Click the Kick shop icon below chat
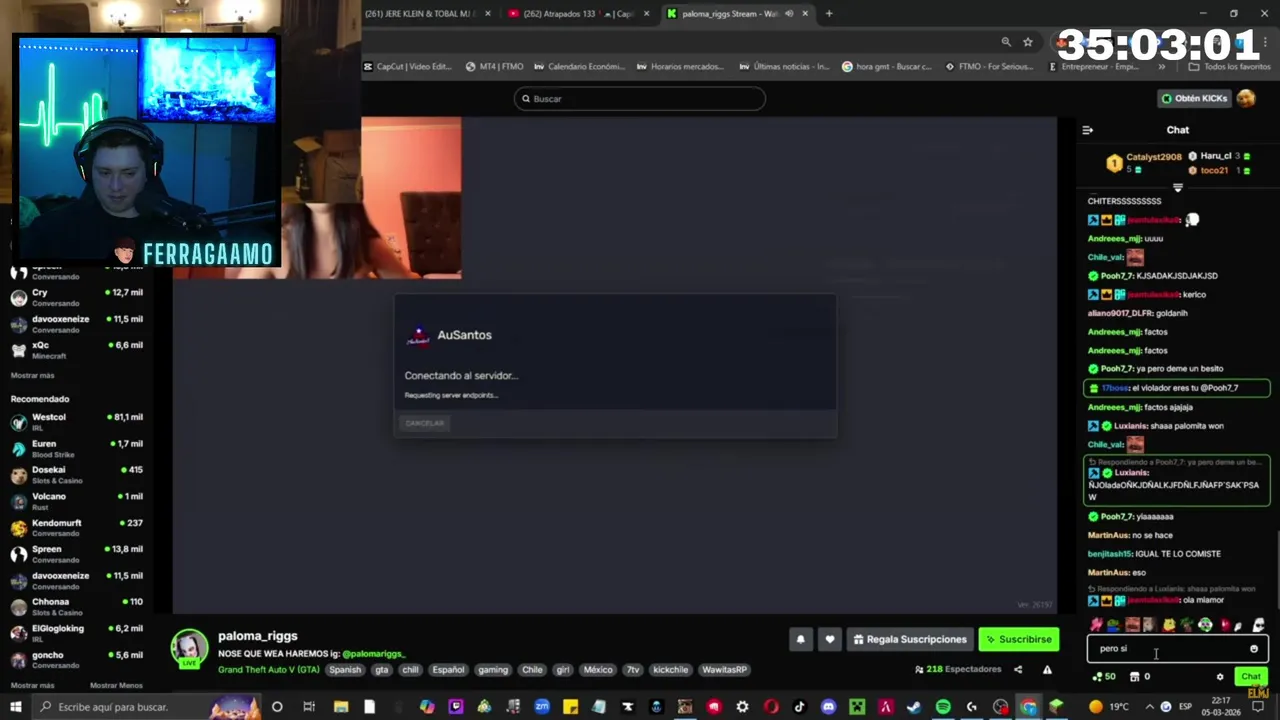The height and width of the screenshot is (720, 1280). [1135, 677]
